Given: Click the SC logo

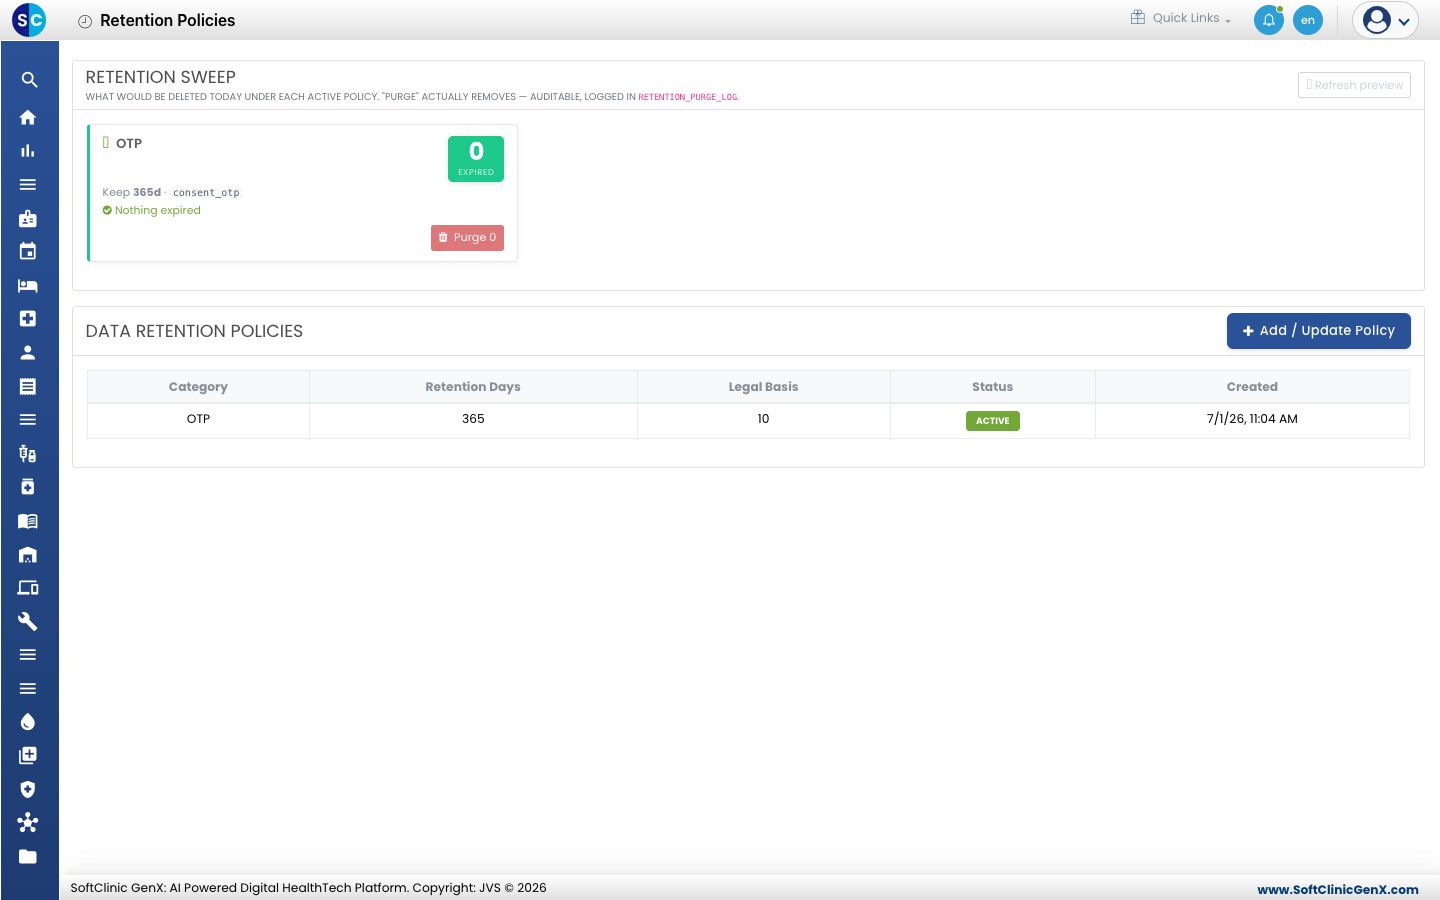Looking at the screenshot, I should 29,19.
